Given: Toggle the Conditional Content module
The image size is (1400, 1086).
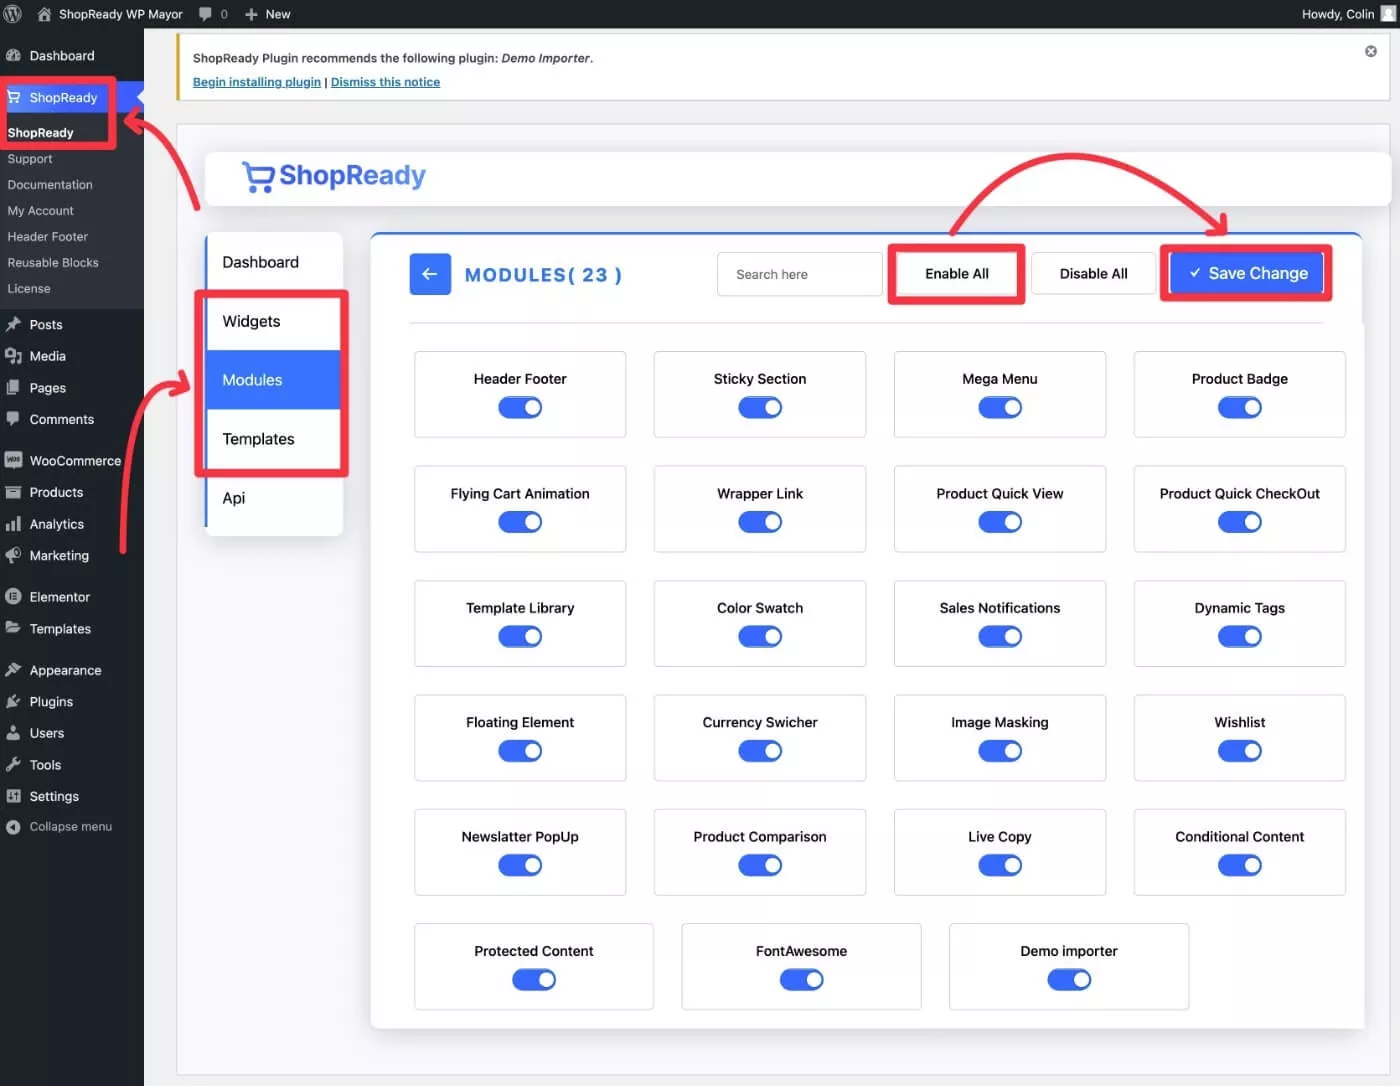Looking at the screenshot, I should point(1240,865).
